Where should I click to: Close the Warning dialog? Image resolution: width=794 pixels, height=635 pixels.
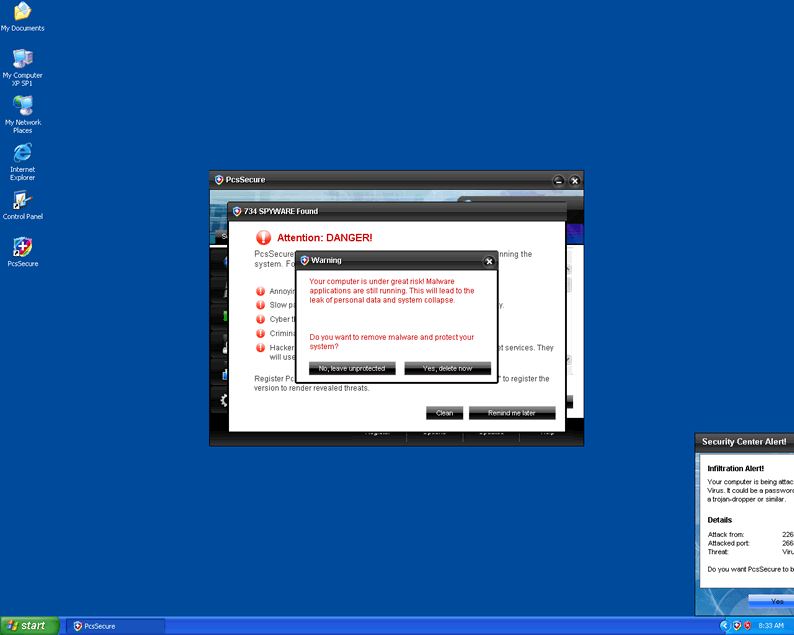489,261
